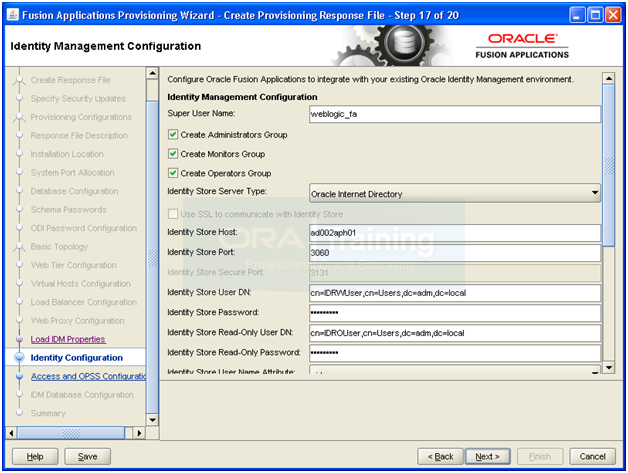Click sidebar vertical scrollbar up arrow
The width and height of the screenshot is (628, 473).
click(152, 73)
